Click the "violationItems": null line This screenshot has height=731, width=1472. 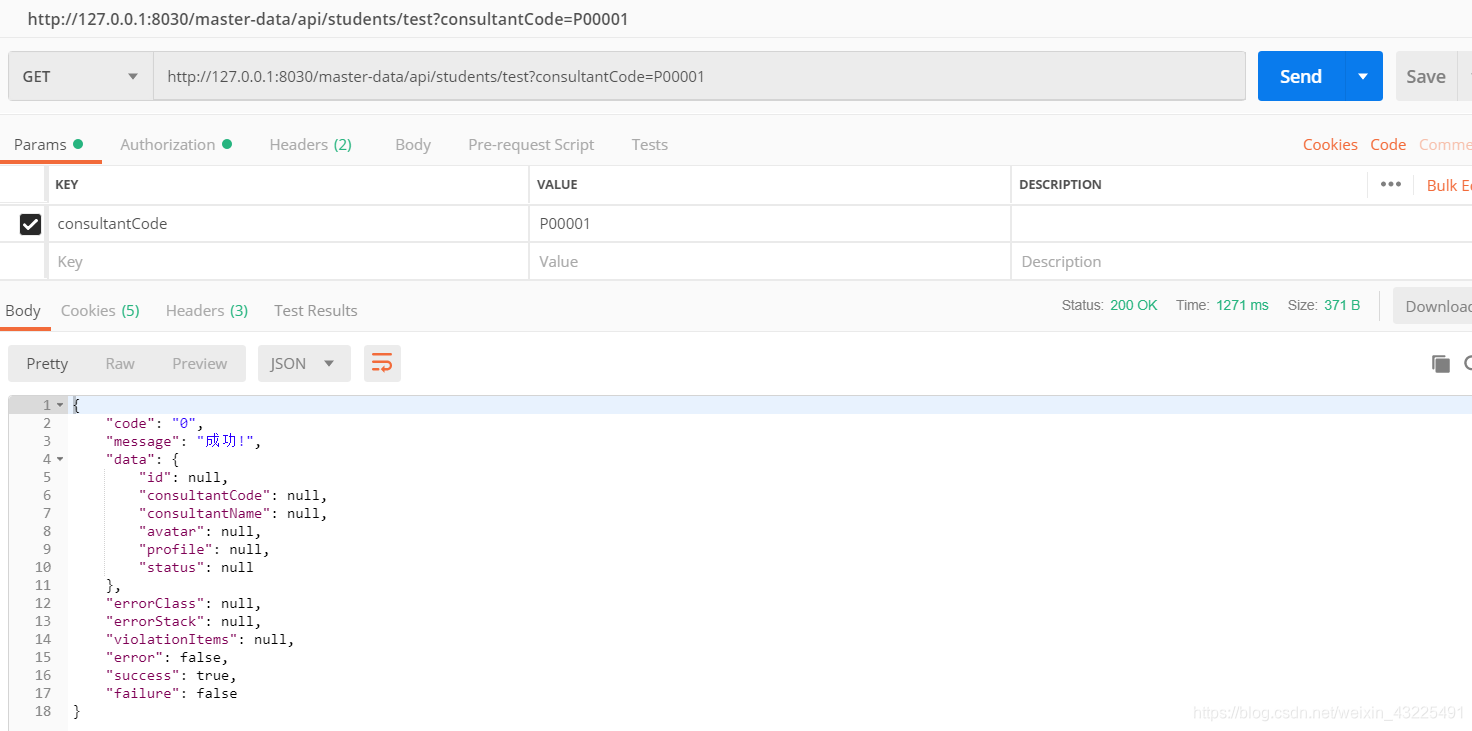[x=200, y=639]
